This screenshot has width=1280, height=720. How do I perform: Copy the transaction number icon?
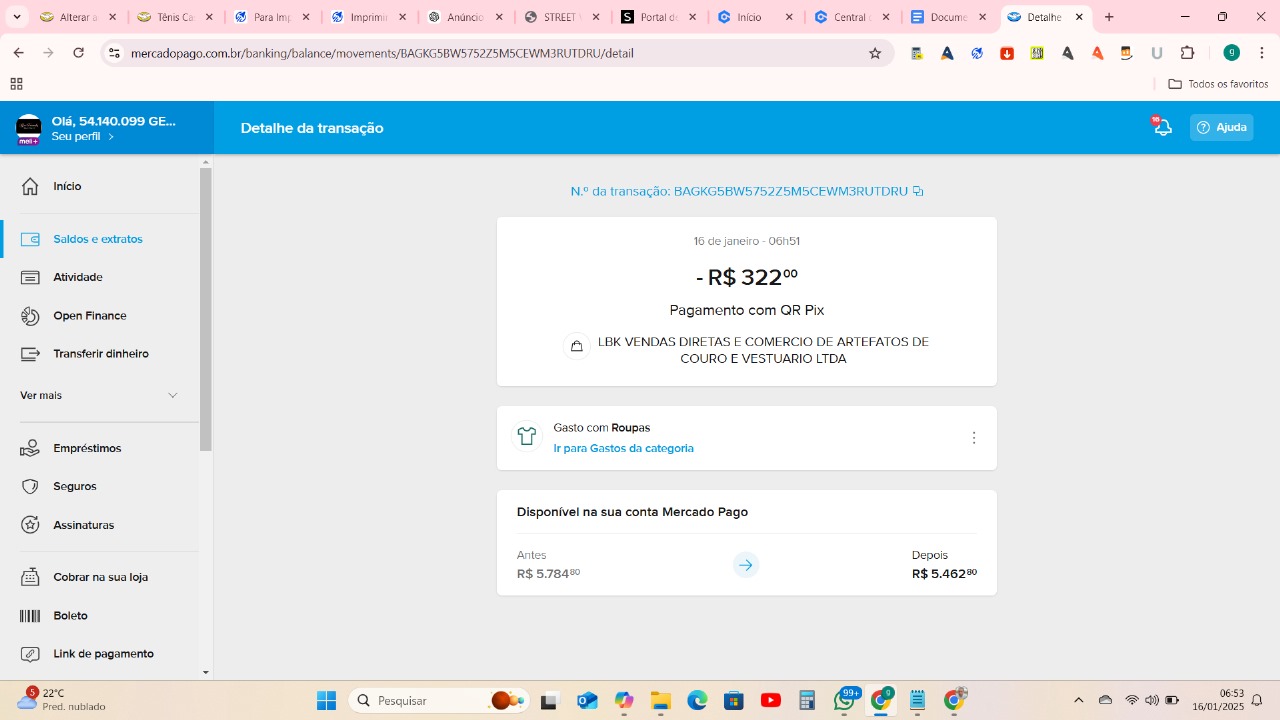coord(918,191)
